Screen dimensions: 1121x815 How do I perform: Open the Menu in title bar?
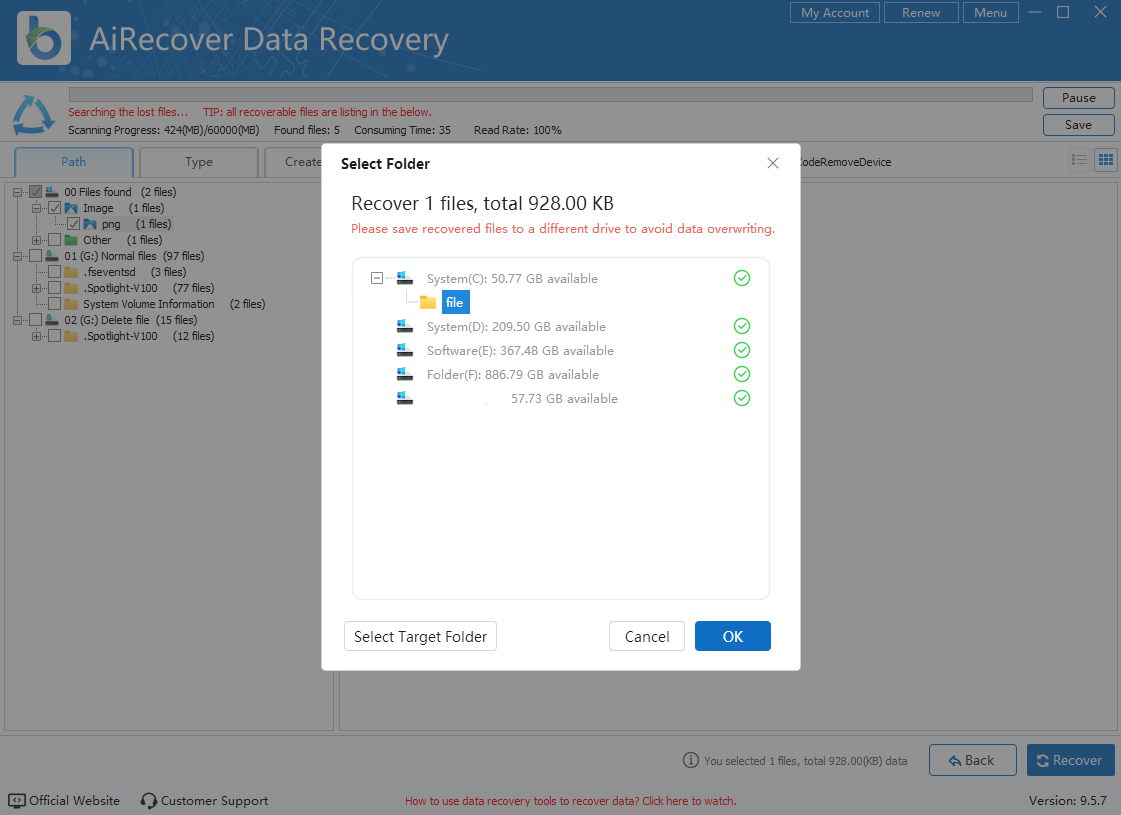tap(990, 13)
